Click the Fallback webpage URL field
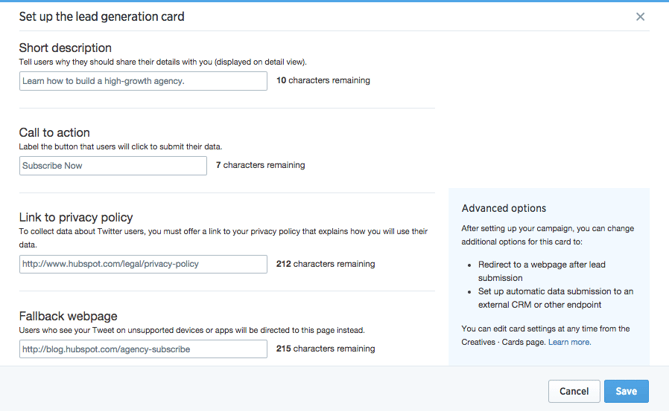This screenshot has width=669, height=411. click(143, 349)
